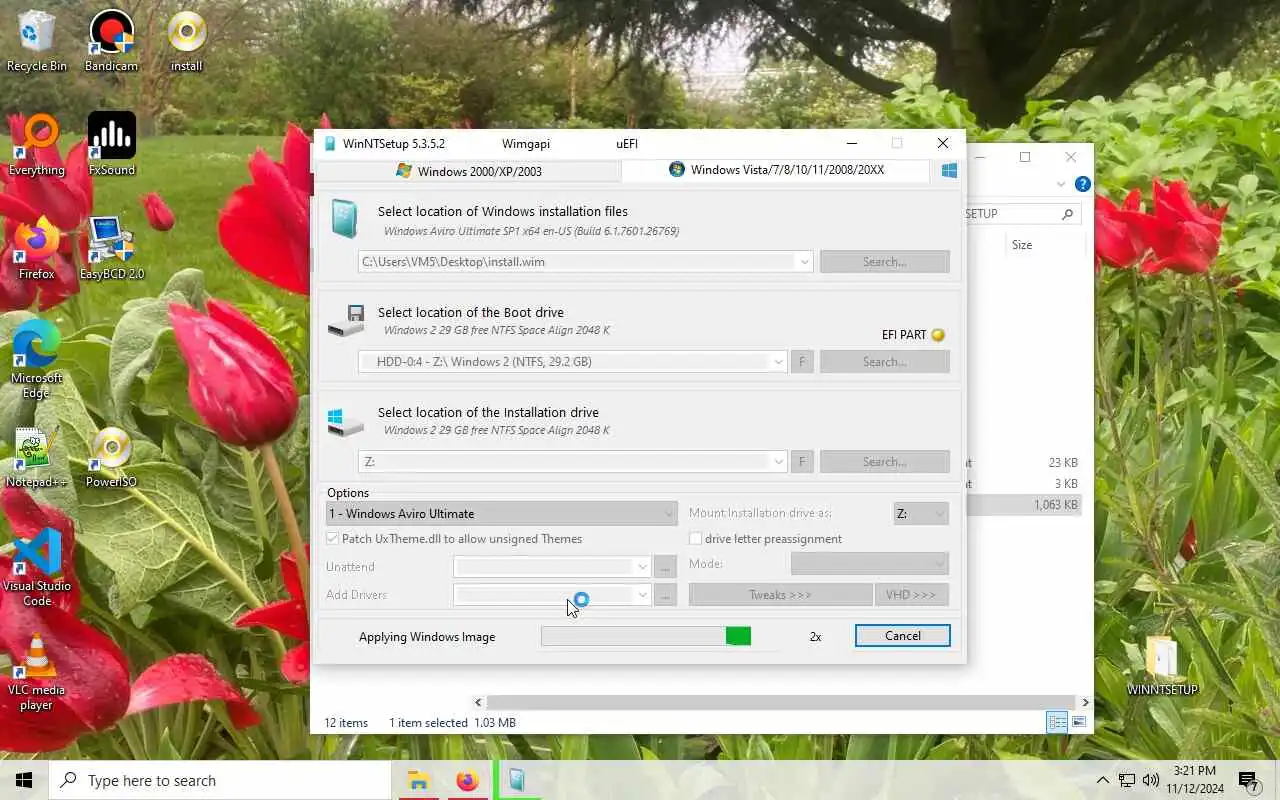Expand the Explorer ribbon chevron

pyautogui.click(x=1061, y=185)
